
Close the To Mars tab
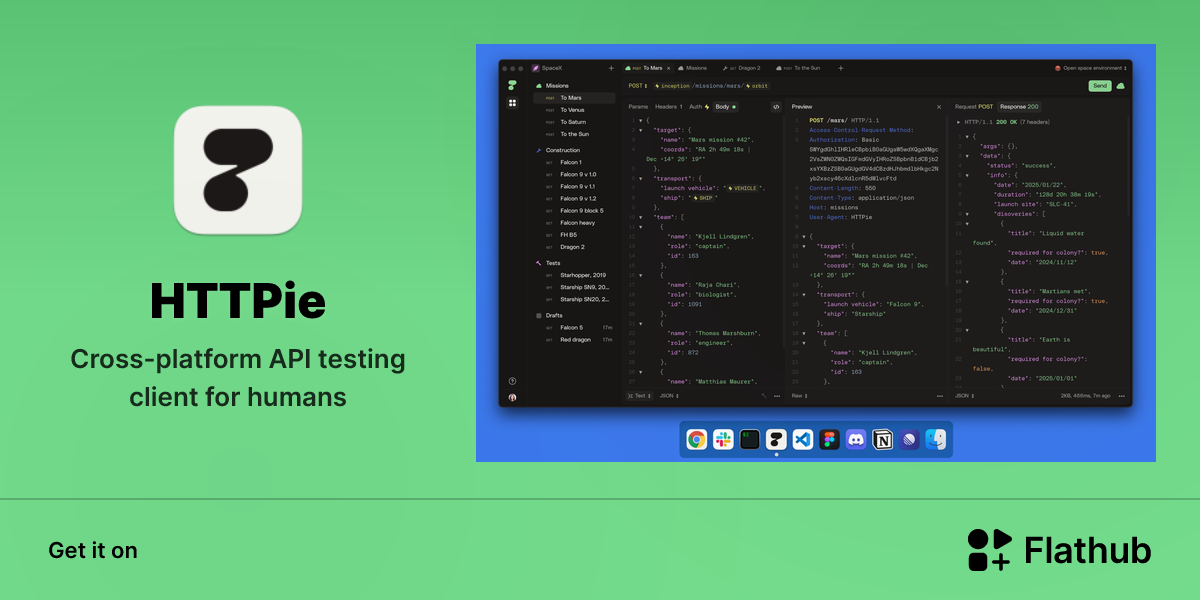[669, 68]
